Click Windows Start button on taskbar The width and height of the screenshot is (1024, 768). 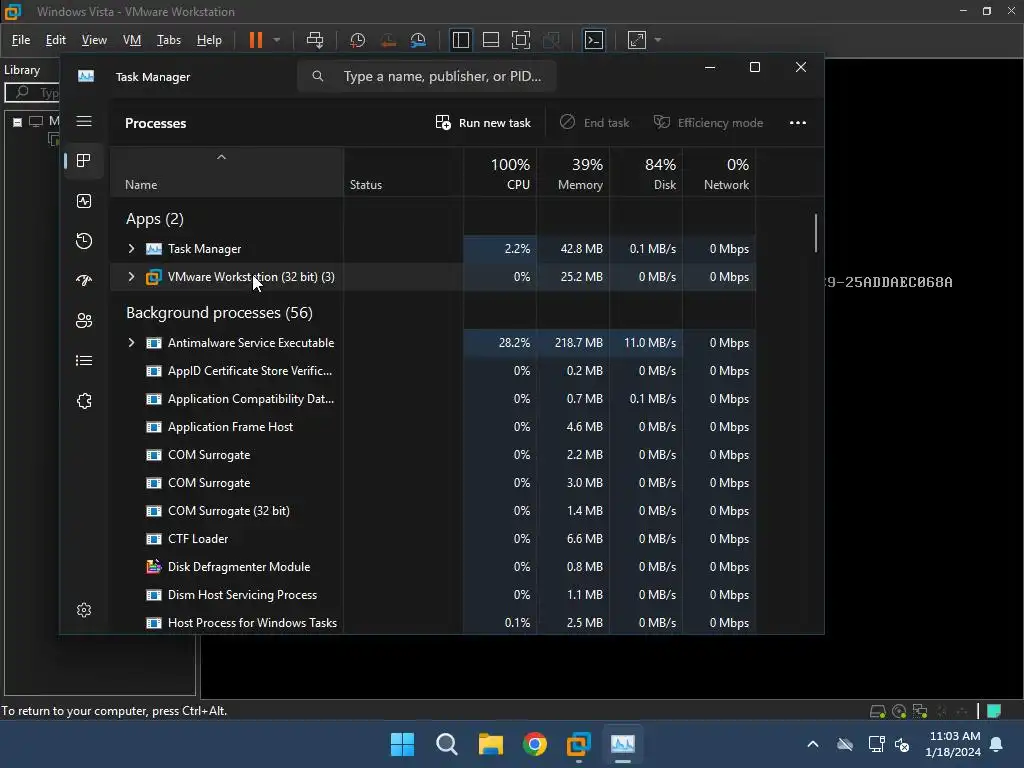pyautogui.click(x=402, y=744)
